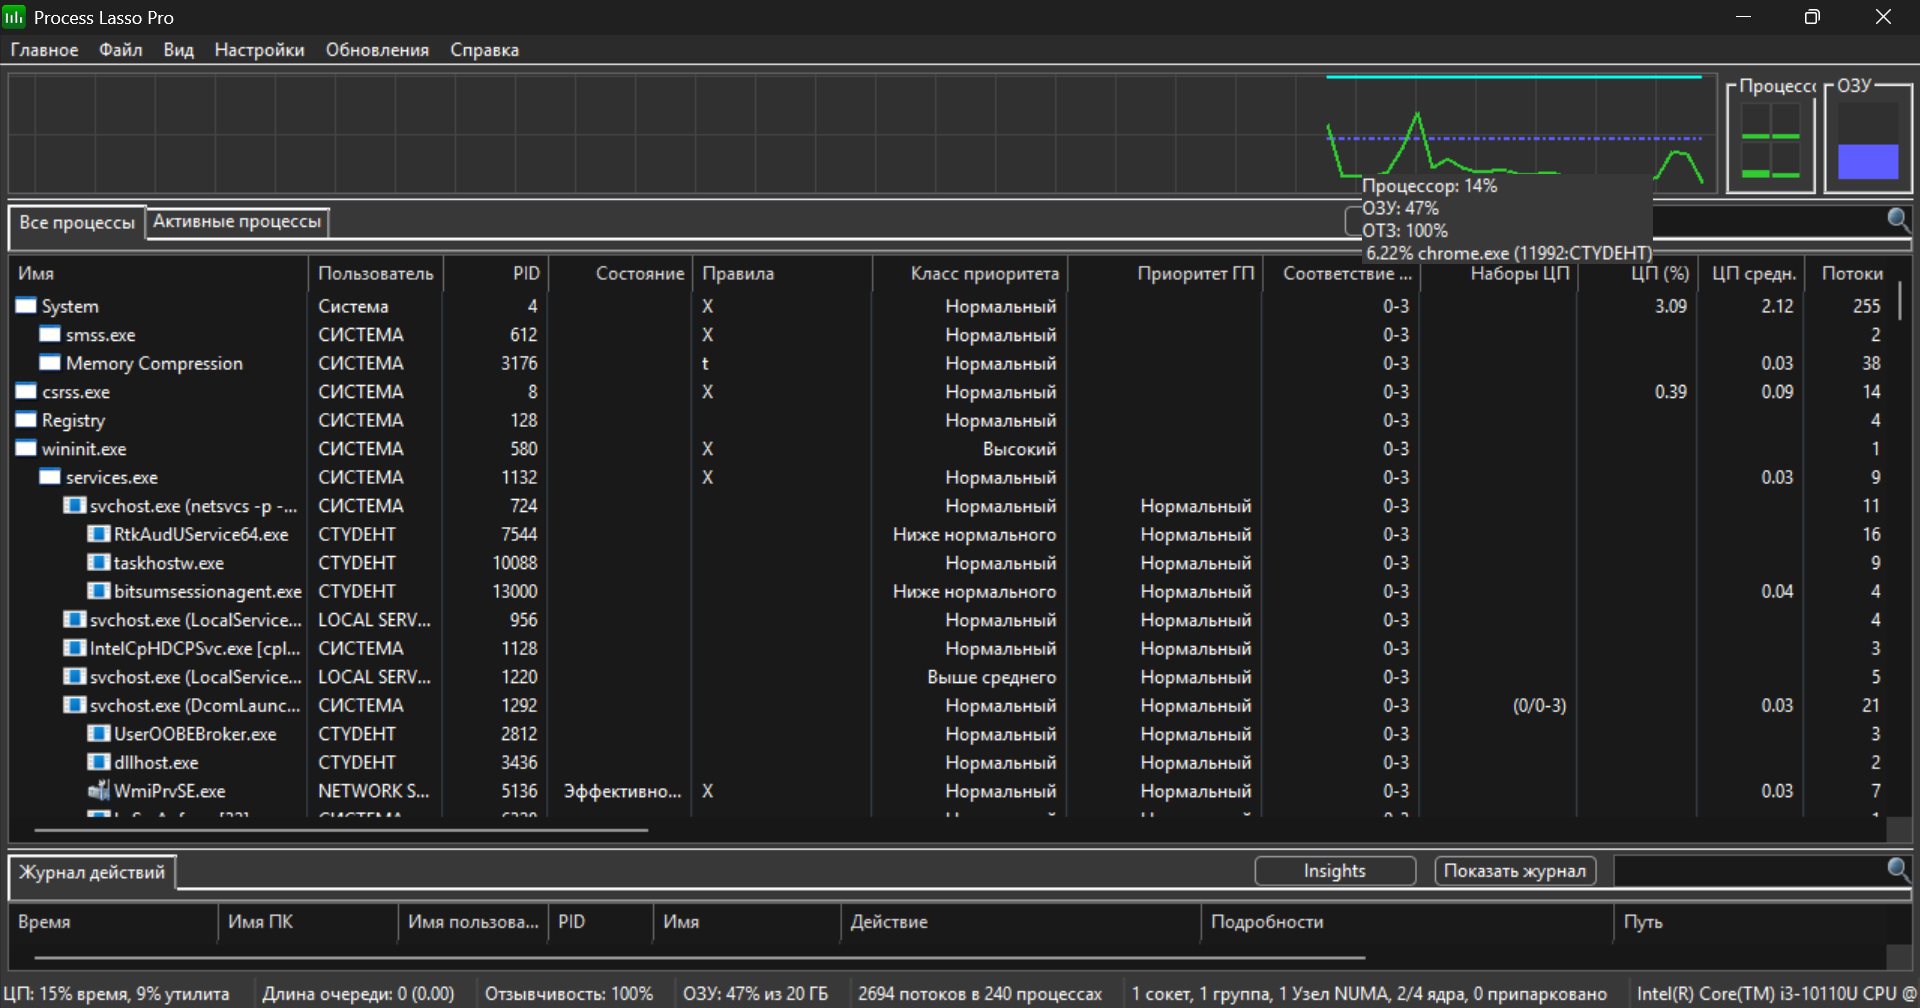Switch to the Активные процессы tab

[237, 221]
